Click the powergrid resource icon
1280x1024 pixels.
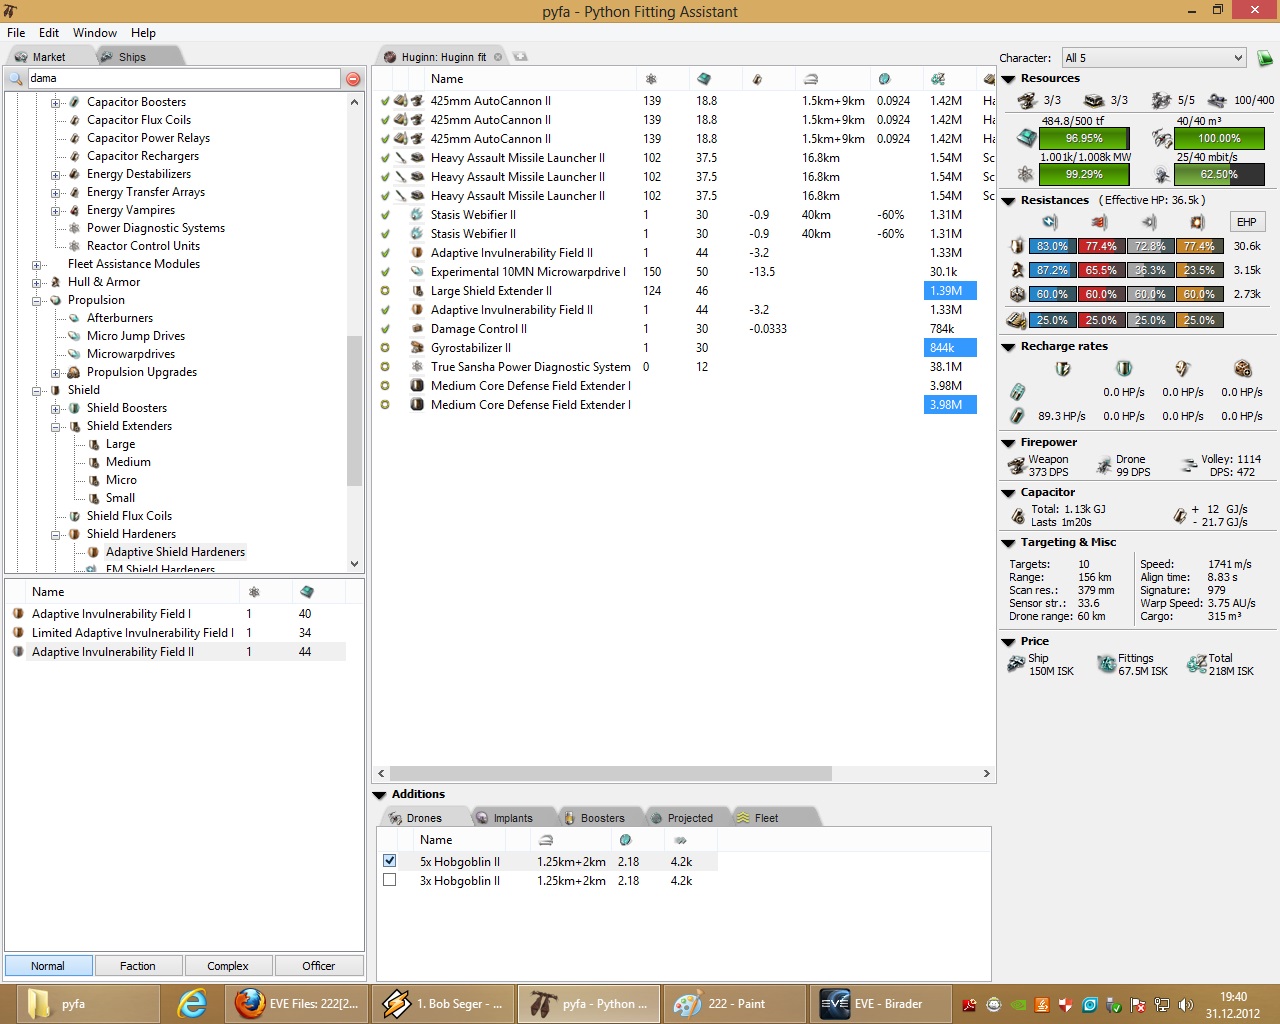point(1026,174)
